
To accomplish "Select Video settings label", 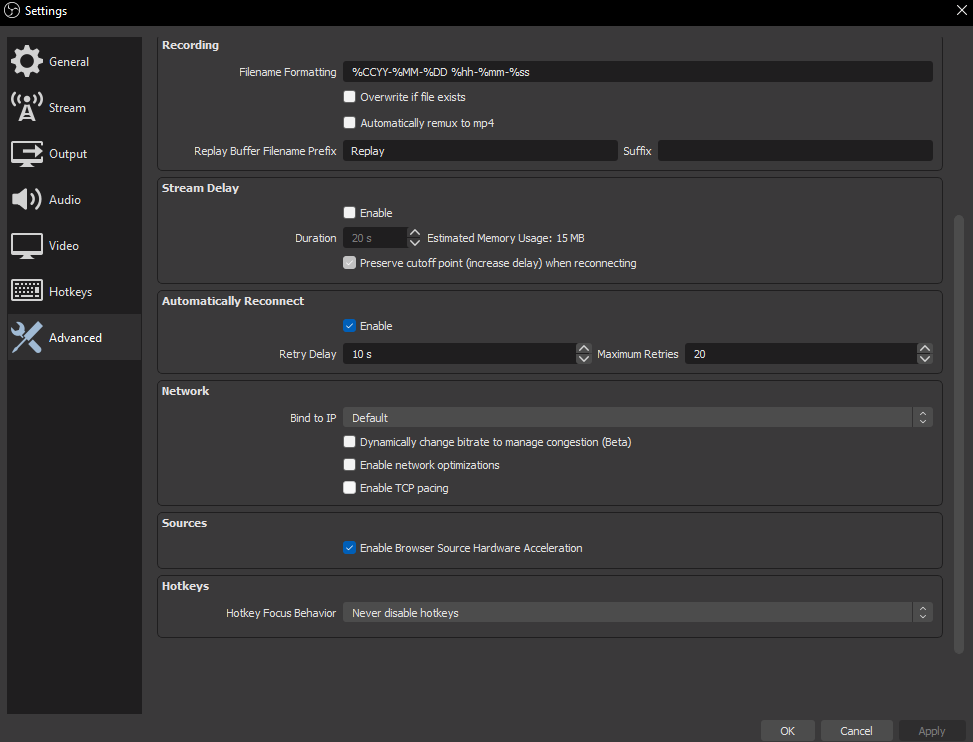I will [x=64, y=246].
